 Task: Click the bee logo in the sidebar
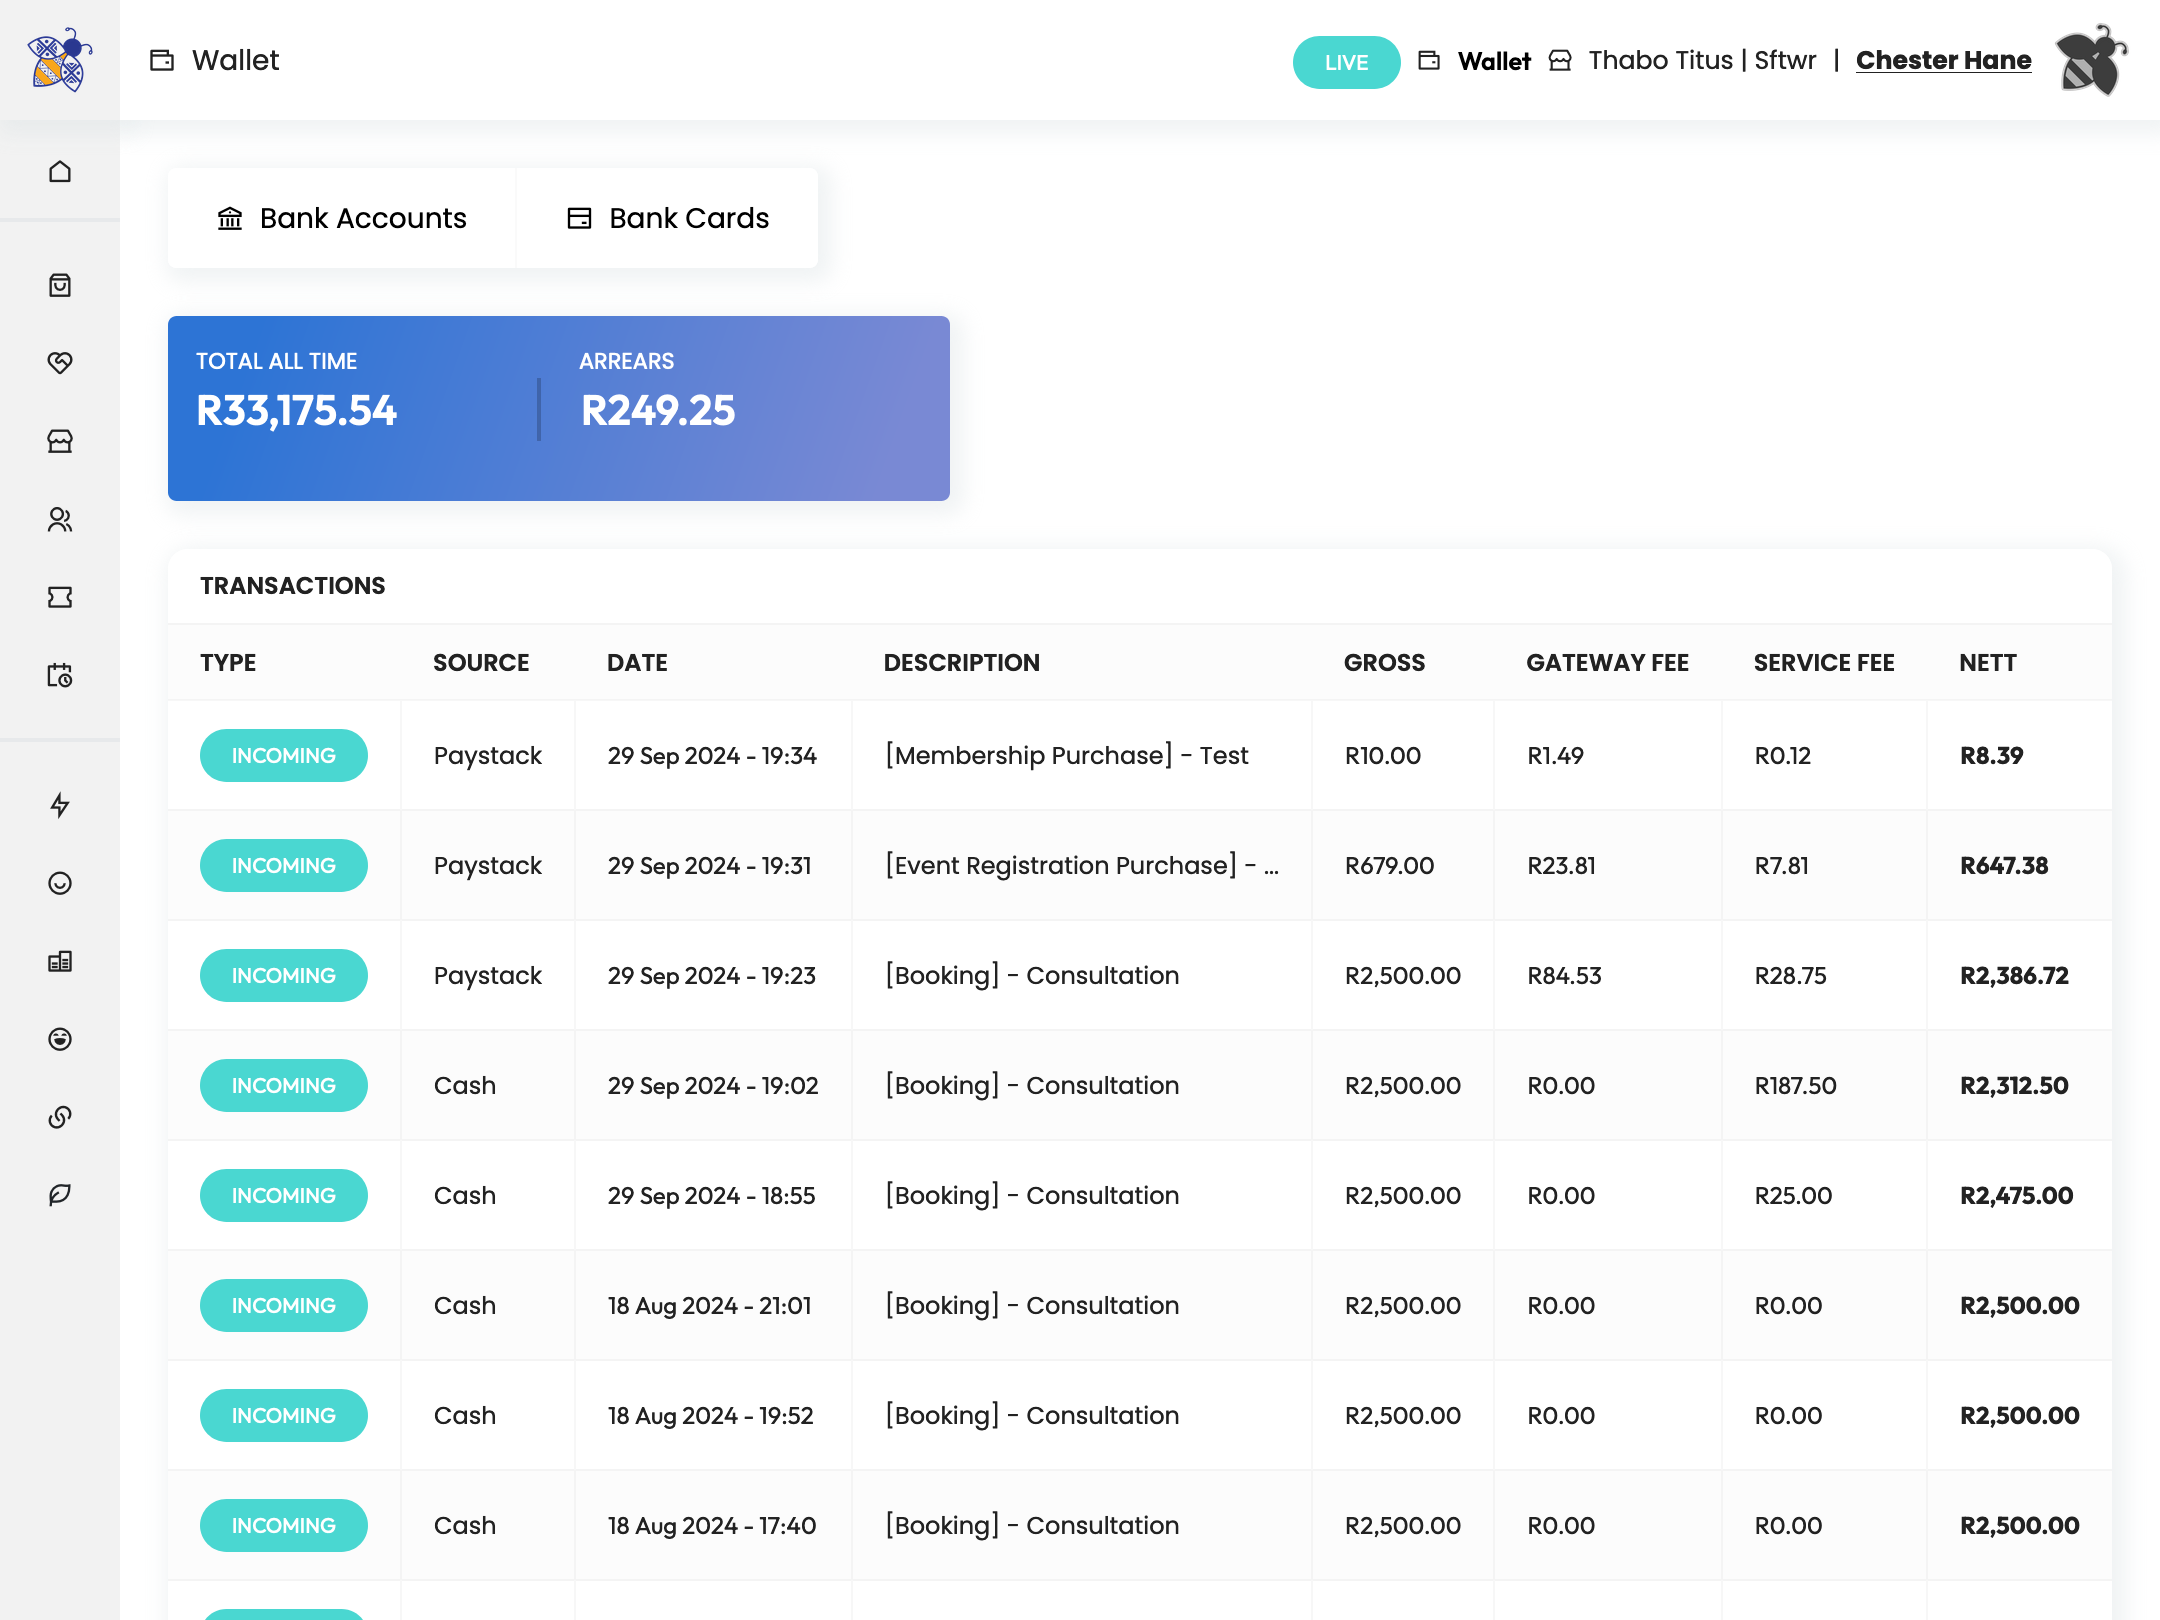(x=60, y=60)
